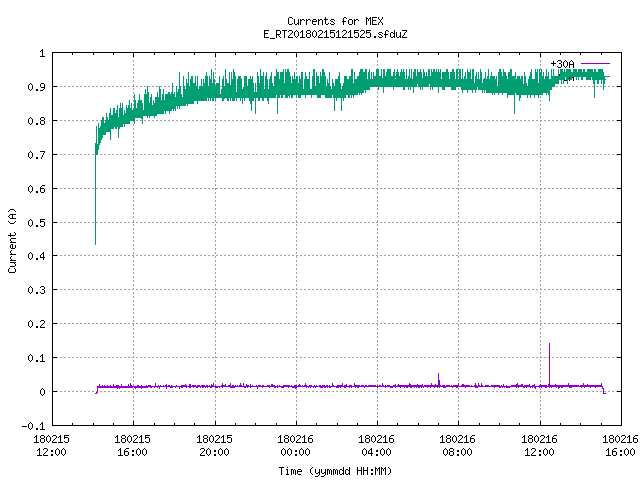640x480 pixels.
Task: Click the "Currents for MEX" chart title
Action: click(x=335, y=21)
